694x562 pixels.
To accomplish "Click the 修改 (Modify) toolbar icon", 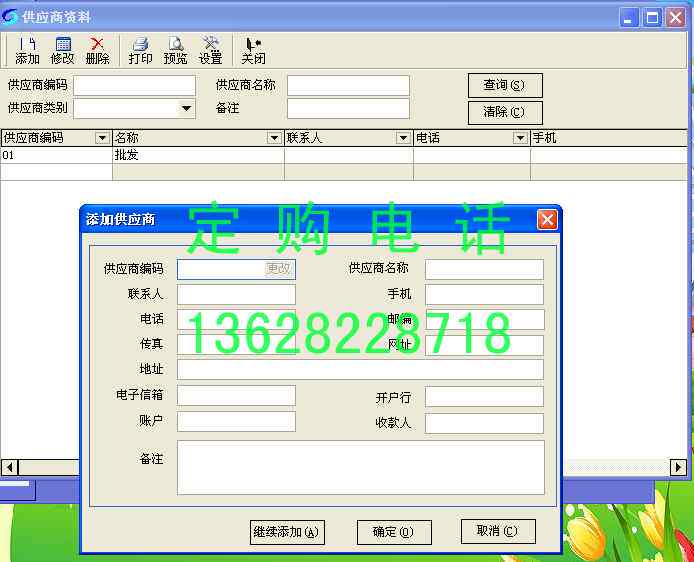I will 62,50.
